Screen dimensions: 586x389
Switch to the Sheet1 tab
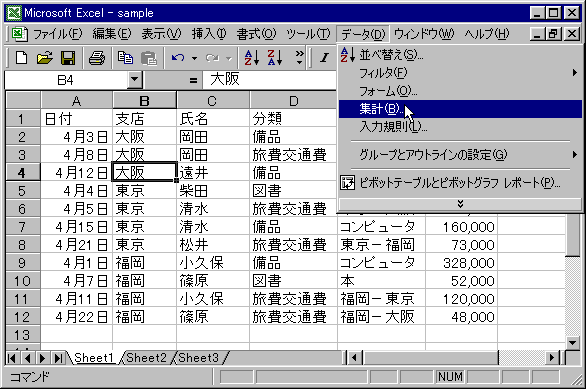[93, 358]
